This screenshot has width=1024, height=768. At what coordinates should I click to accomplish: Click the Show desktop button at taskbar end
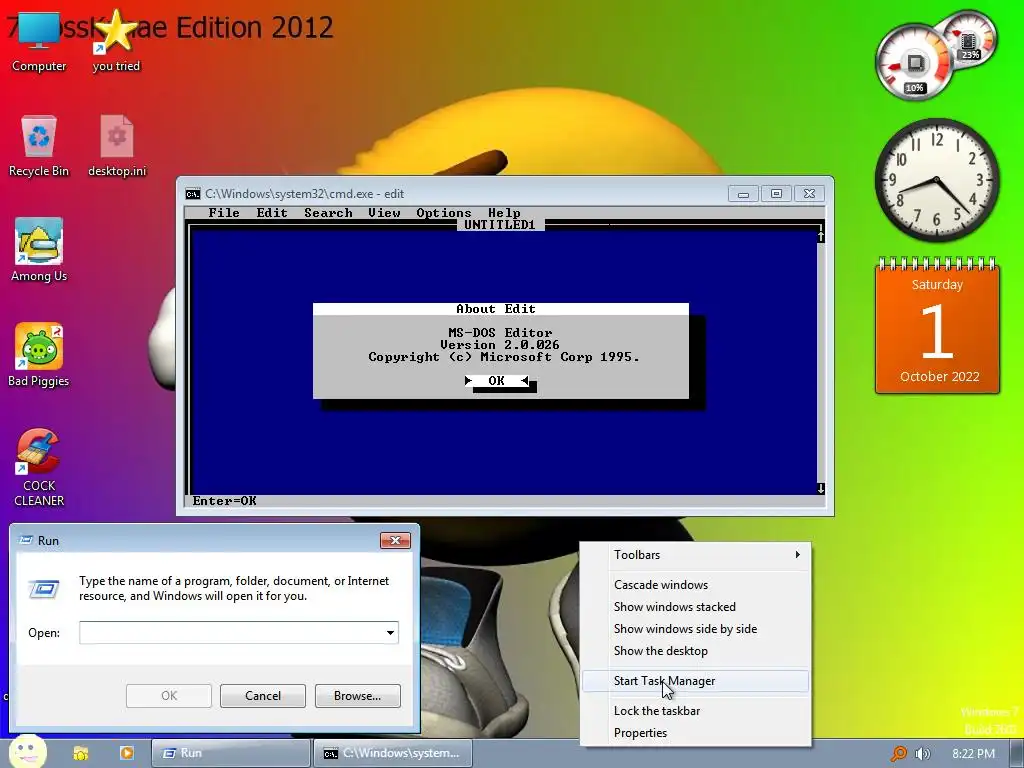1016,754
